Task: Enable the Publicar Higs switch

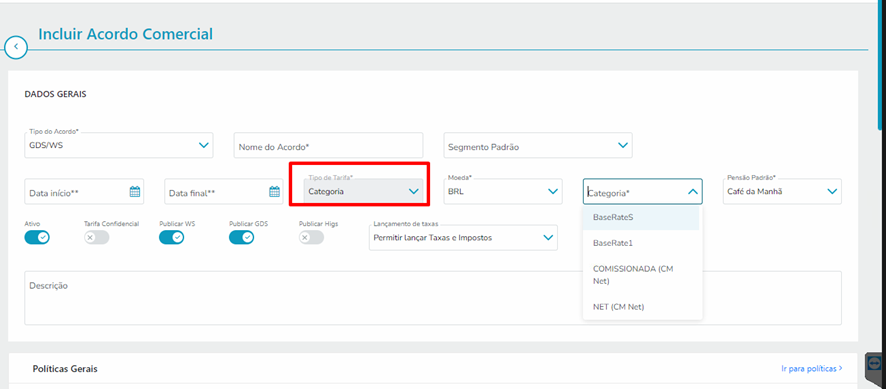Action: pyautogui.click(x=311, y=237)
